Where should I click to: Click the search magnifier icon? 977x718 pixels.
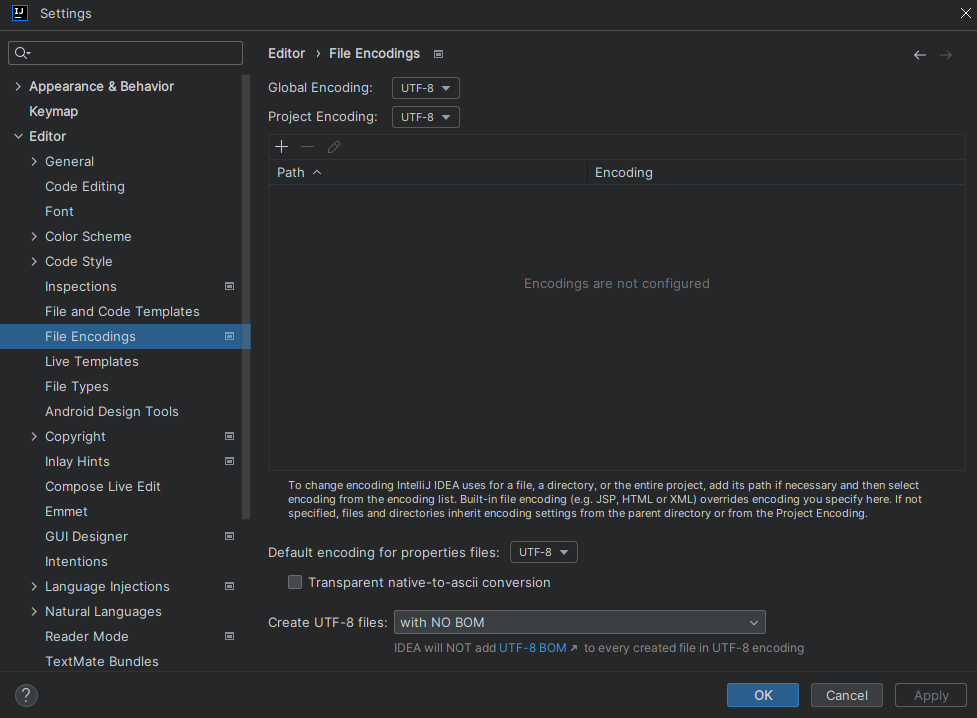click(22, 53)
